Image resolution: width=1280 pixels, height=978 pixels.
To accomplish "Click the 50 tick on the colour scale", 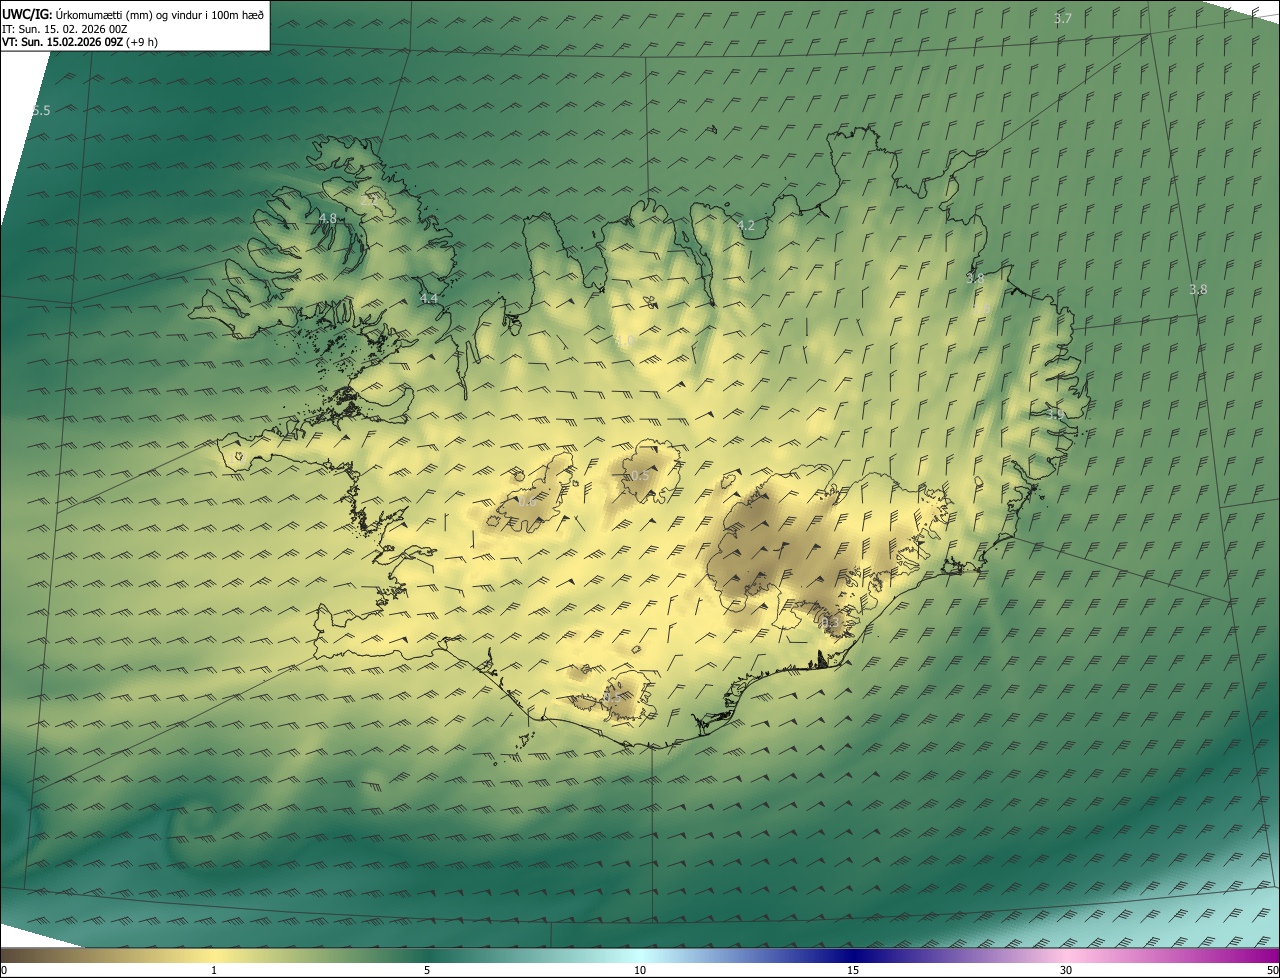I will point(1272,970).
